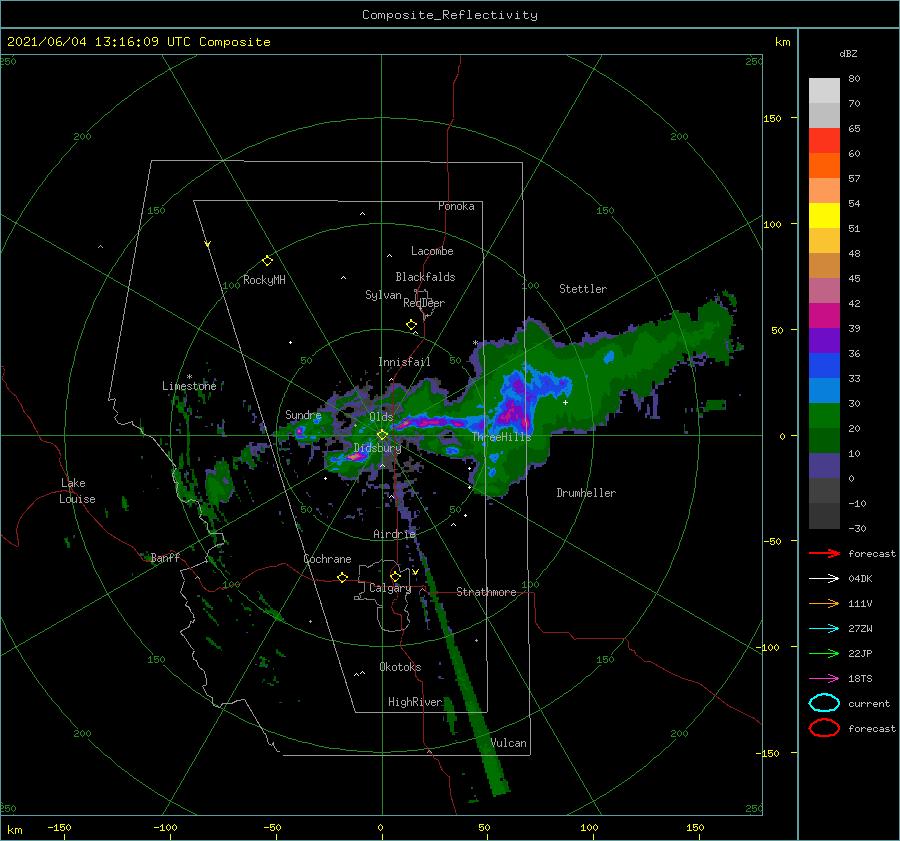The height and width of the screenshot is (841, 900).
Task: Click the Limestone label
Action: point(189,386)
